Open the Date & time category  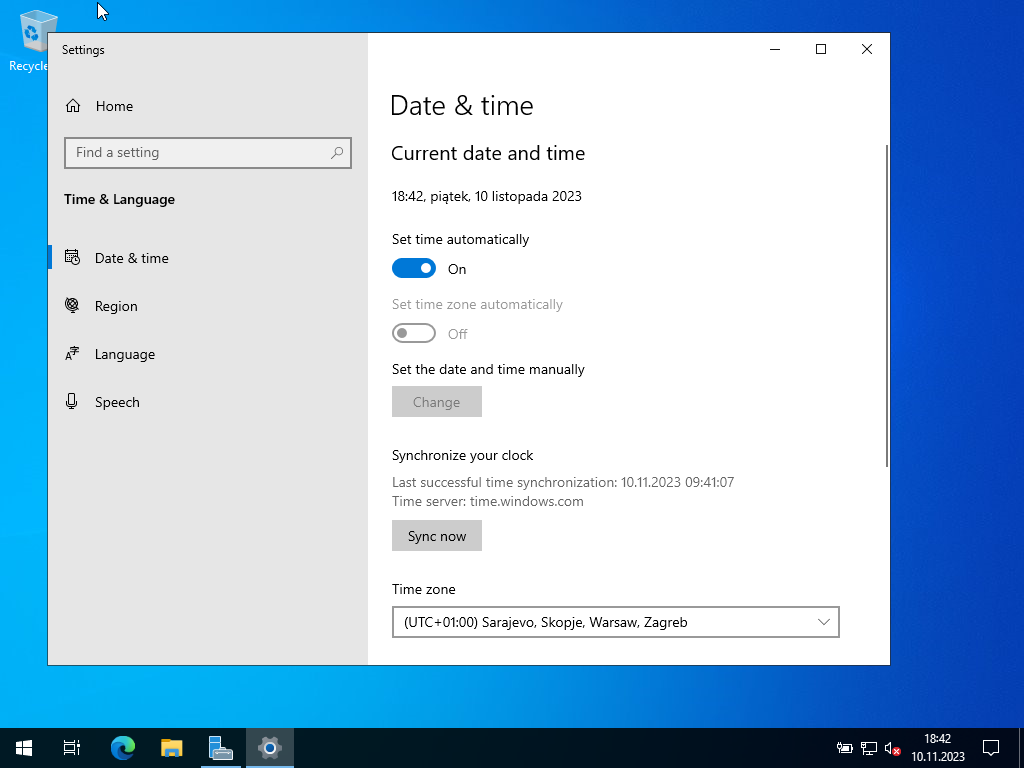click(208, 258)
